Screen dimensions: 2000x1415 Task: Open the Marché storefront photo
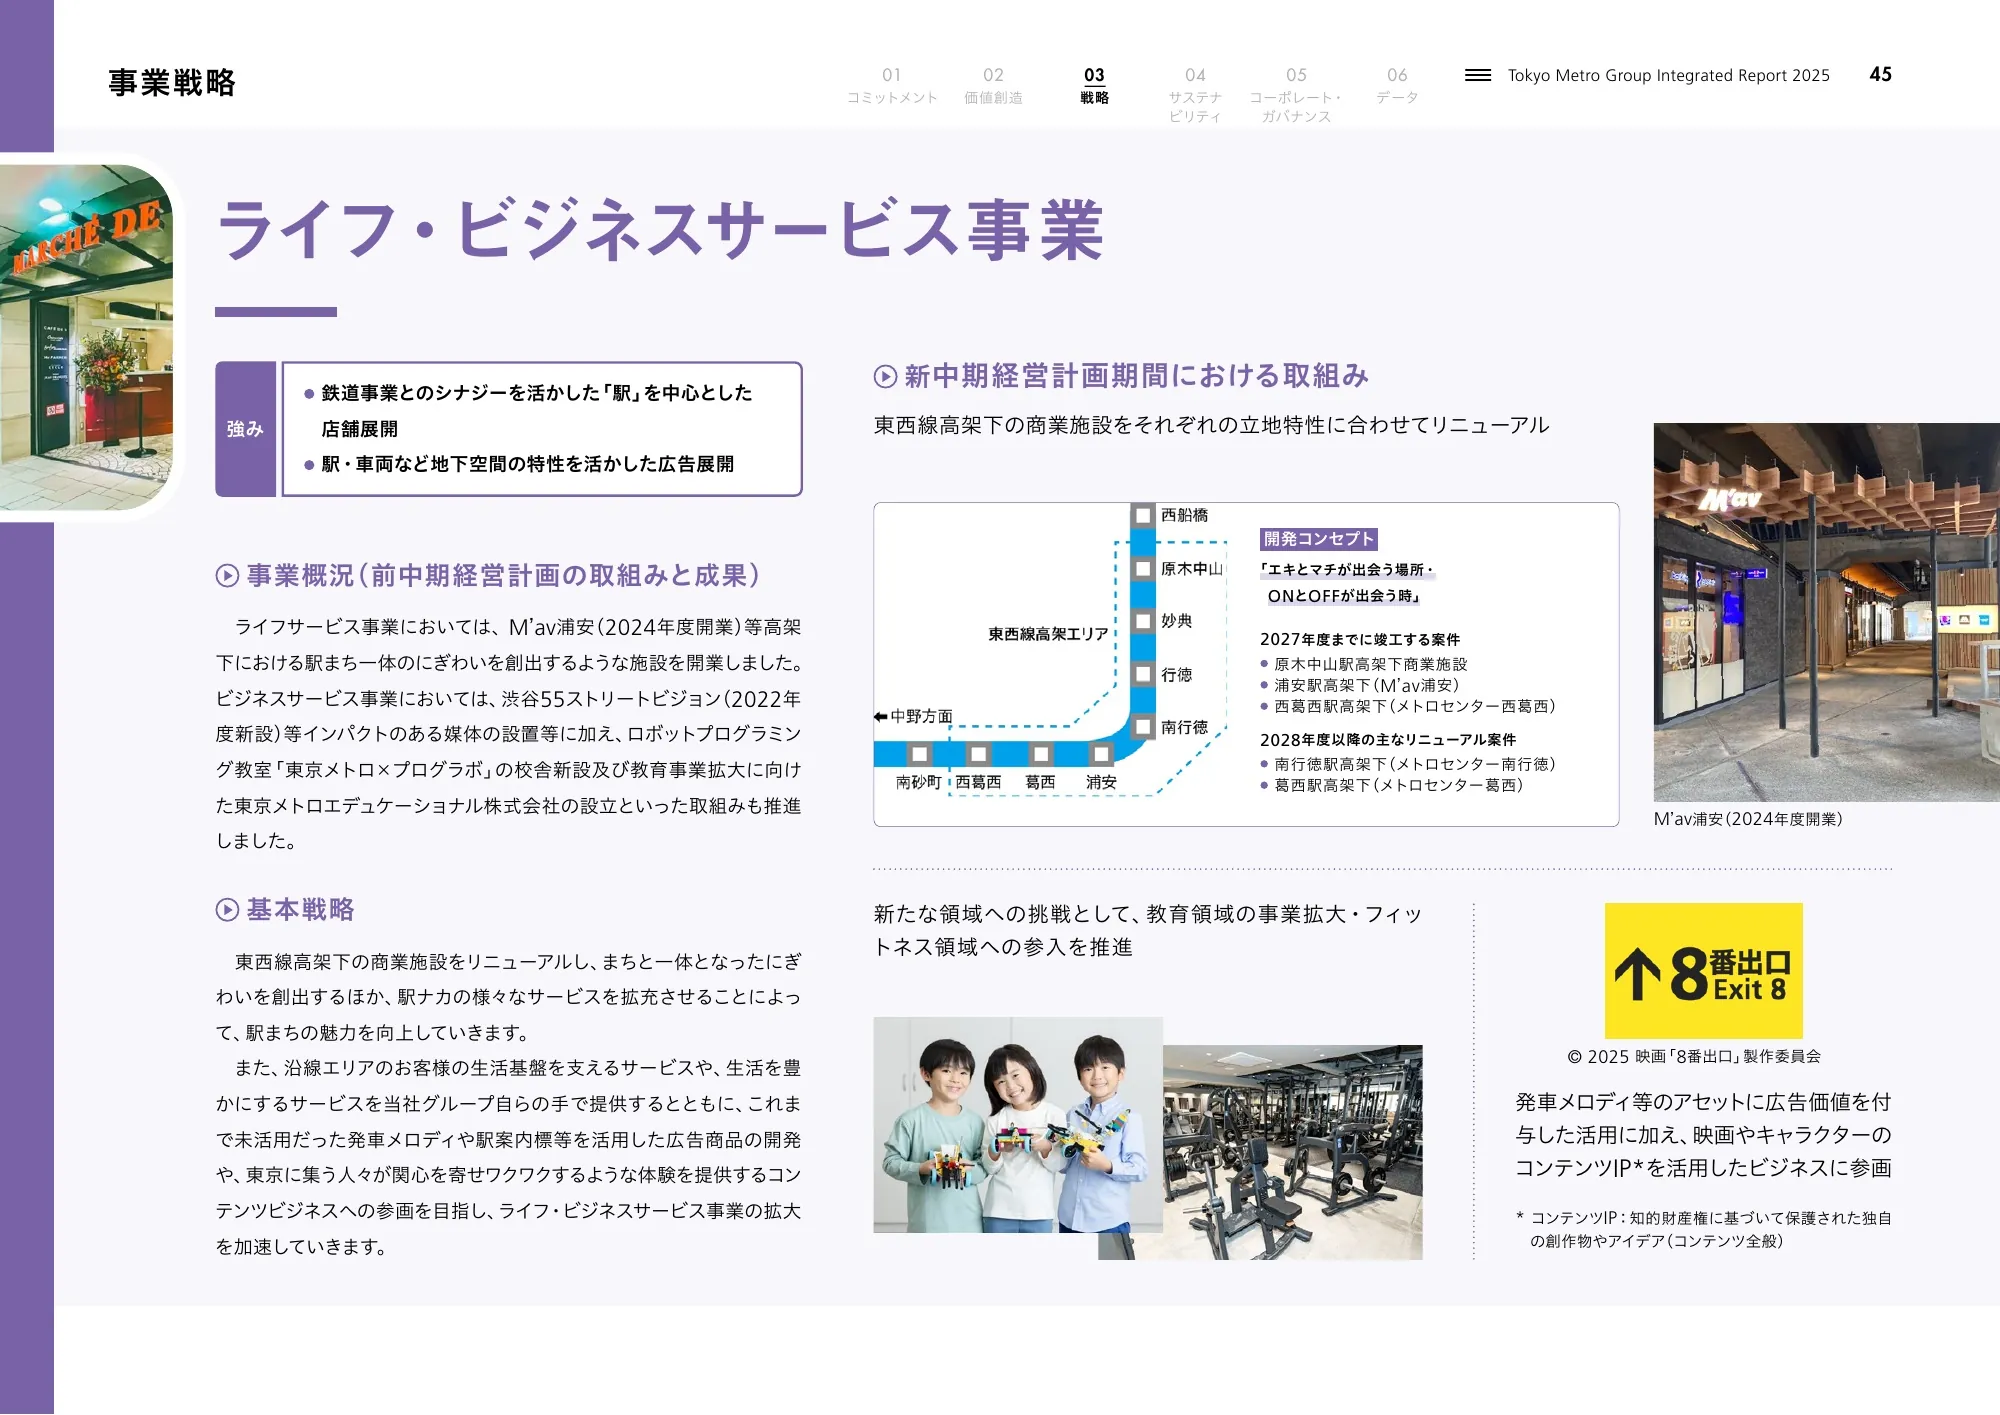tap(86, 337)
